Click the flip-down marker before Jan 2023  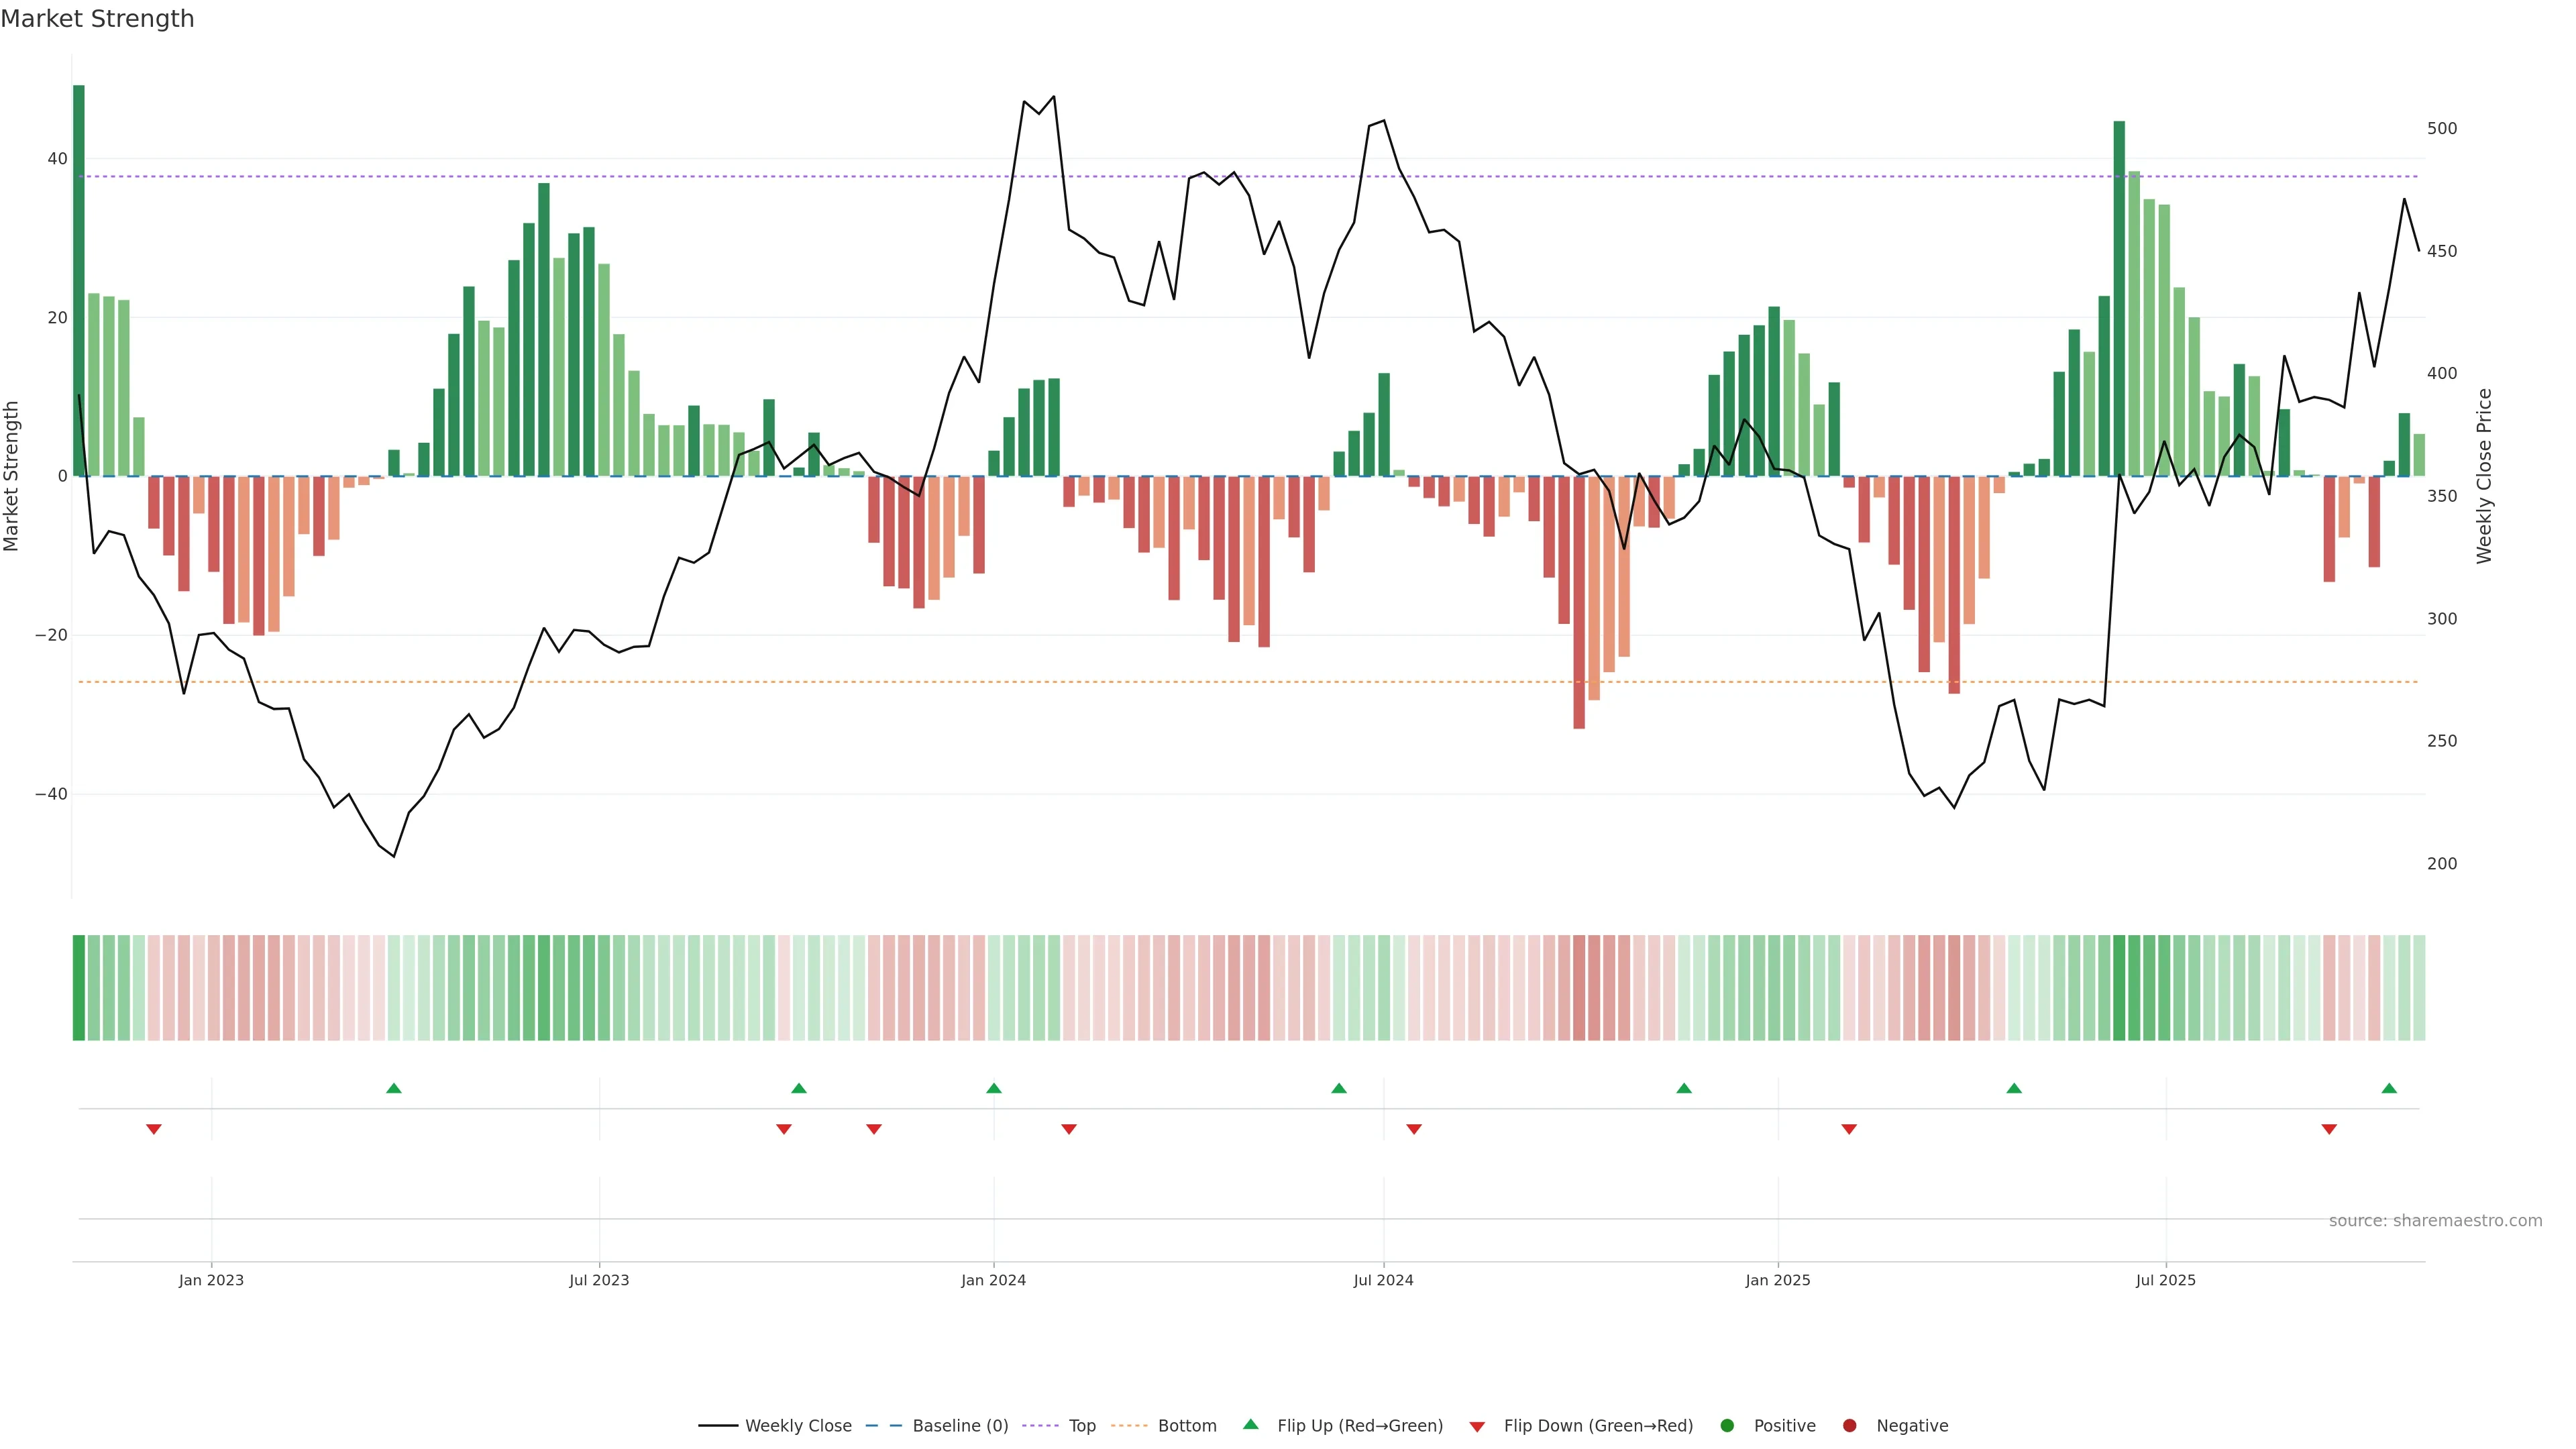click(154, 1129)
